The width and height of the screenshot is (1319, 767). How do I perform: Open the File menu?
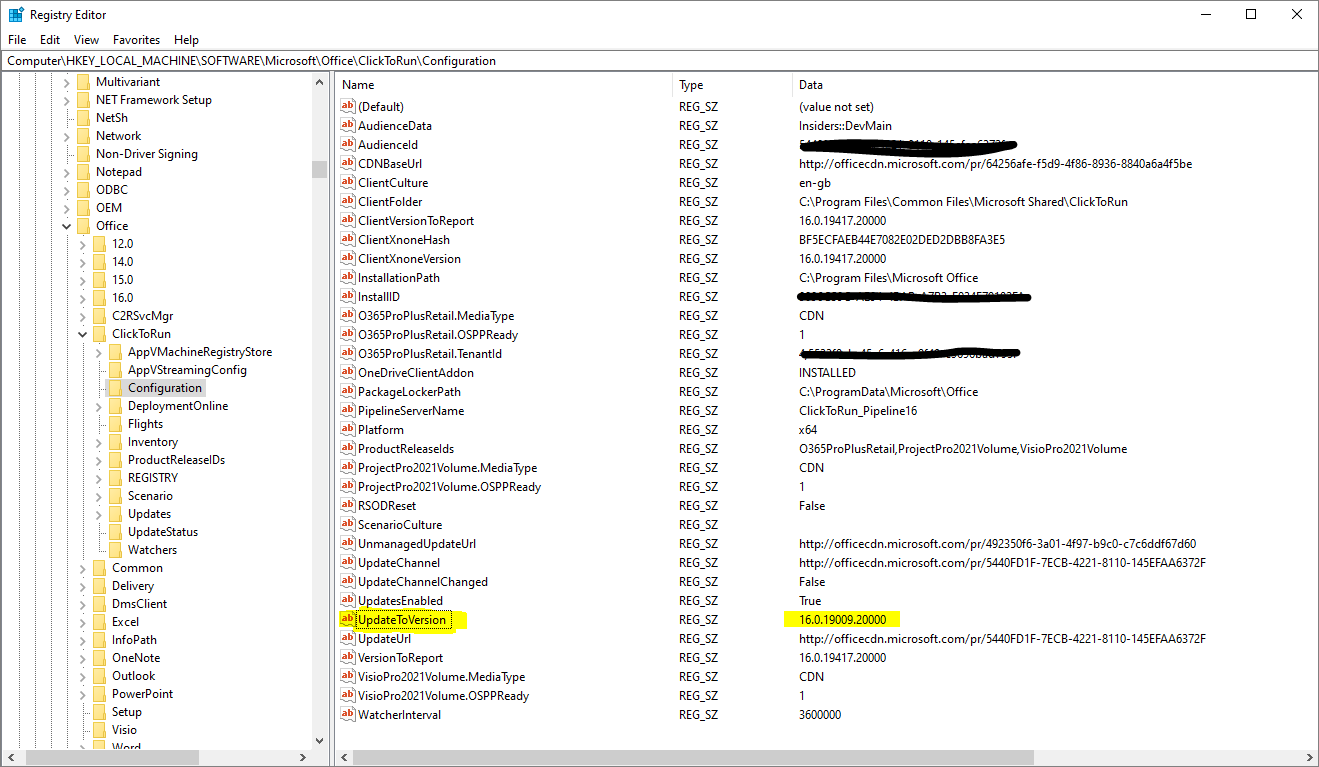click(17, 40)
